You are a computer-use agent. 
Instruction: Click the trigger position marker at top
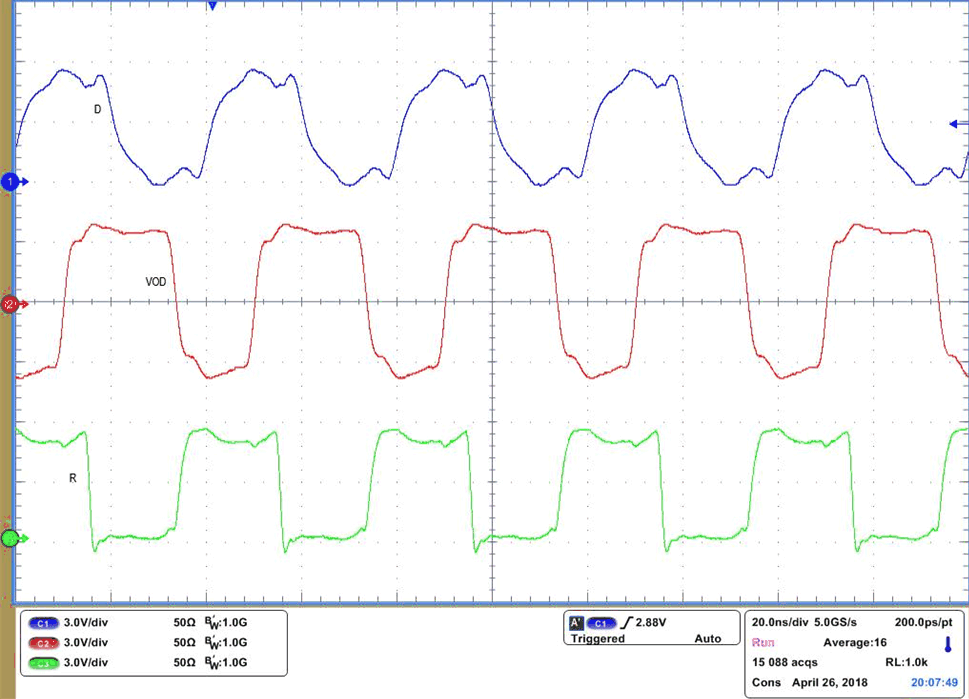pos(210,7)
